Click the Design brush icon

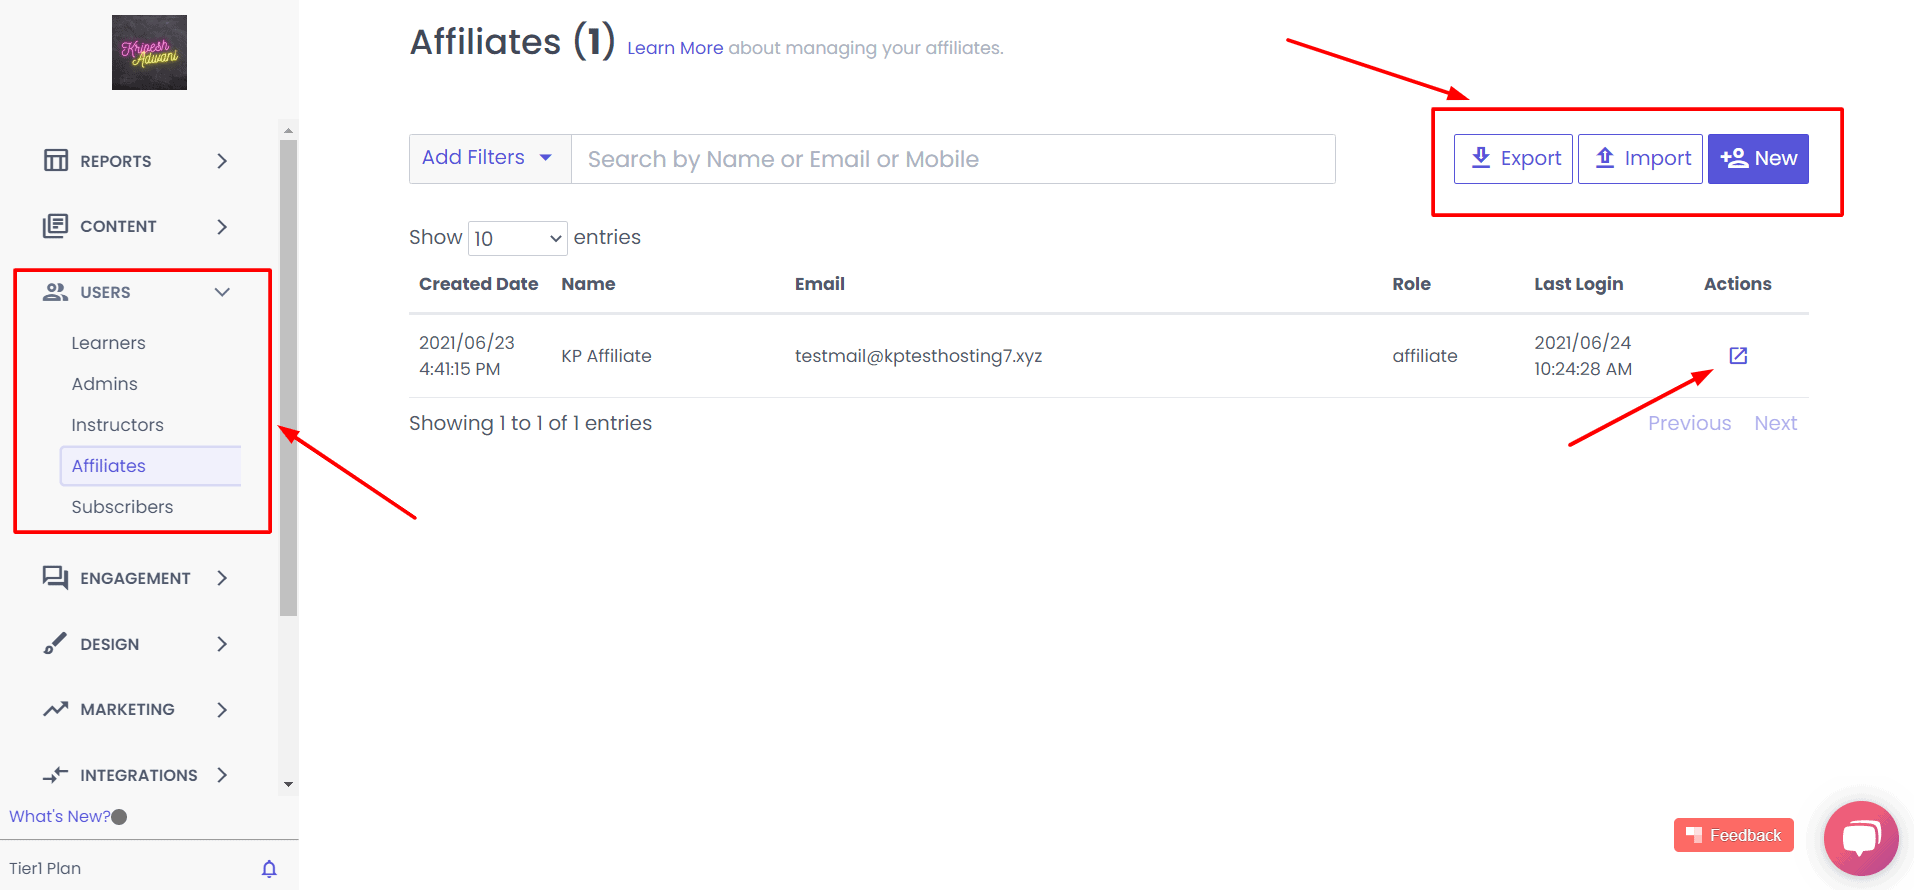(56, 644)
